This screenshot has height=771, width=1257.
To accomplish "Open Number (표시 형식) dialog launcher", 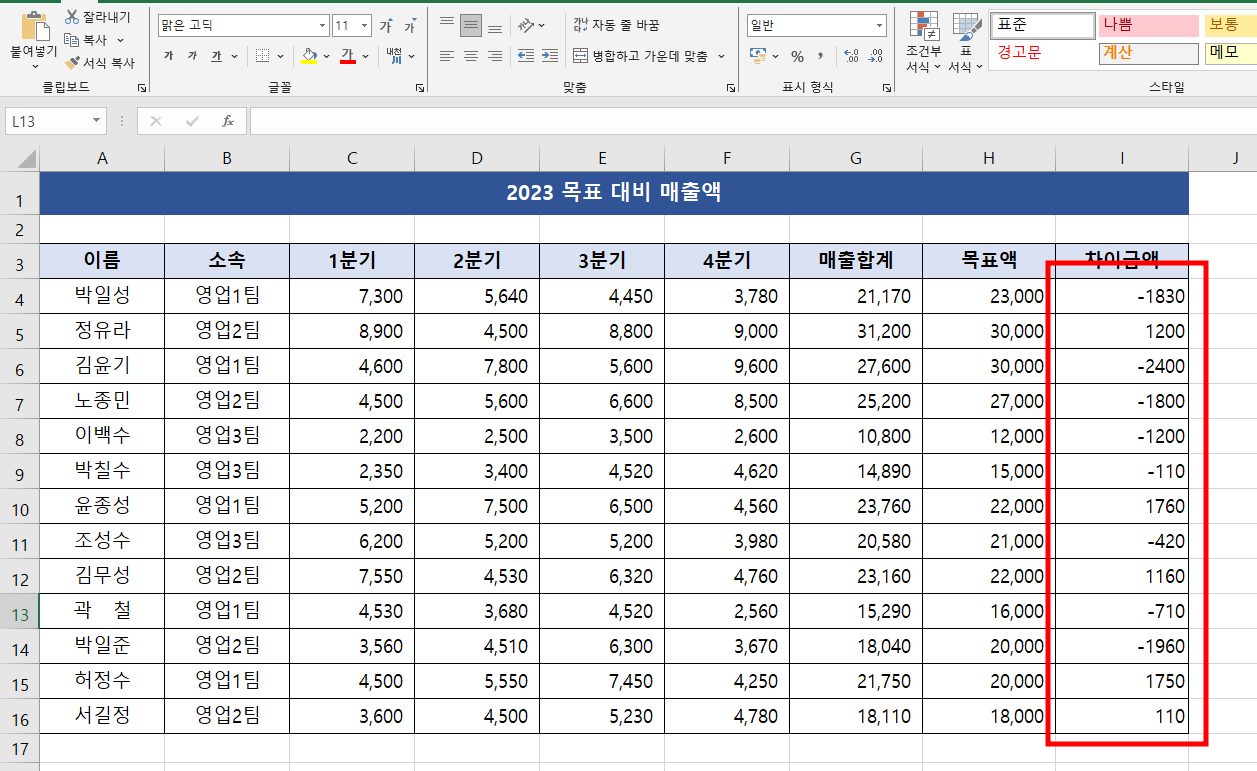I will coord(887,88).
